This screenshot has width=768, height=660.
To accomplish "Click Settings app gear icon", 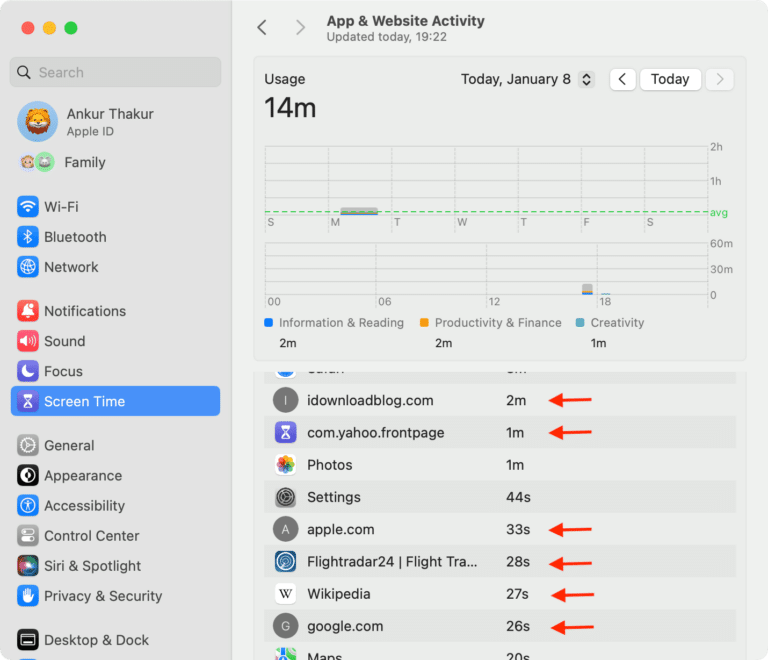I will [286, 497].
